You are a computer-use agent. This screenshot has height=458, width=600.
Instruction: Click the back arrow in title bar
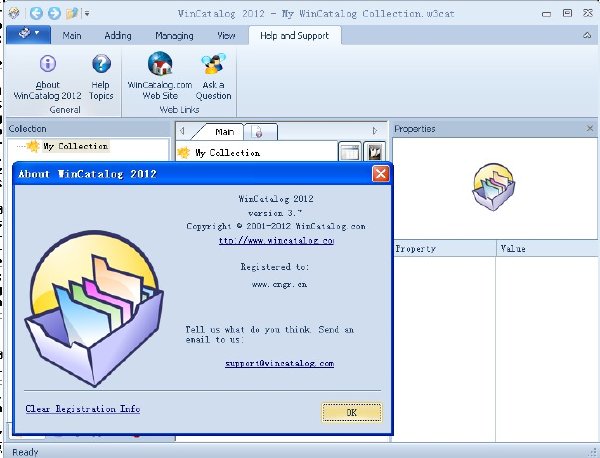click(36, 13)
